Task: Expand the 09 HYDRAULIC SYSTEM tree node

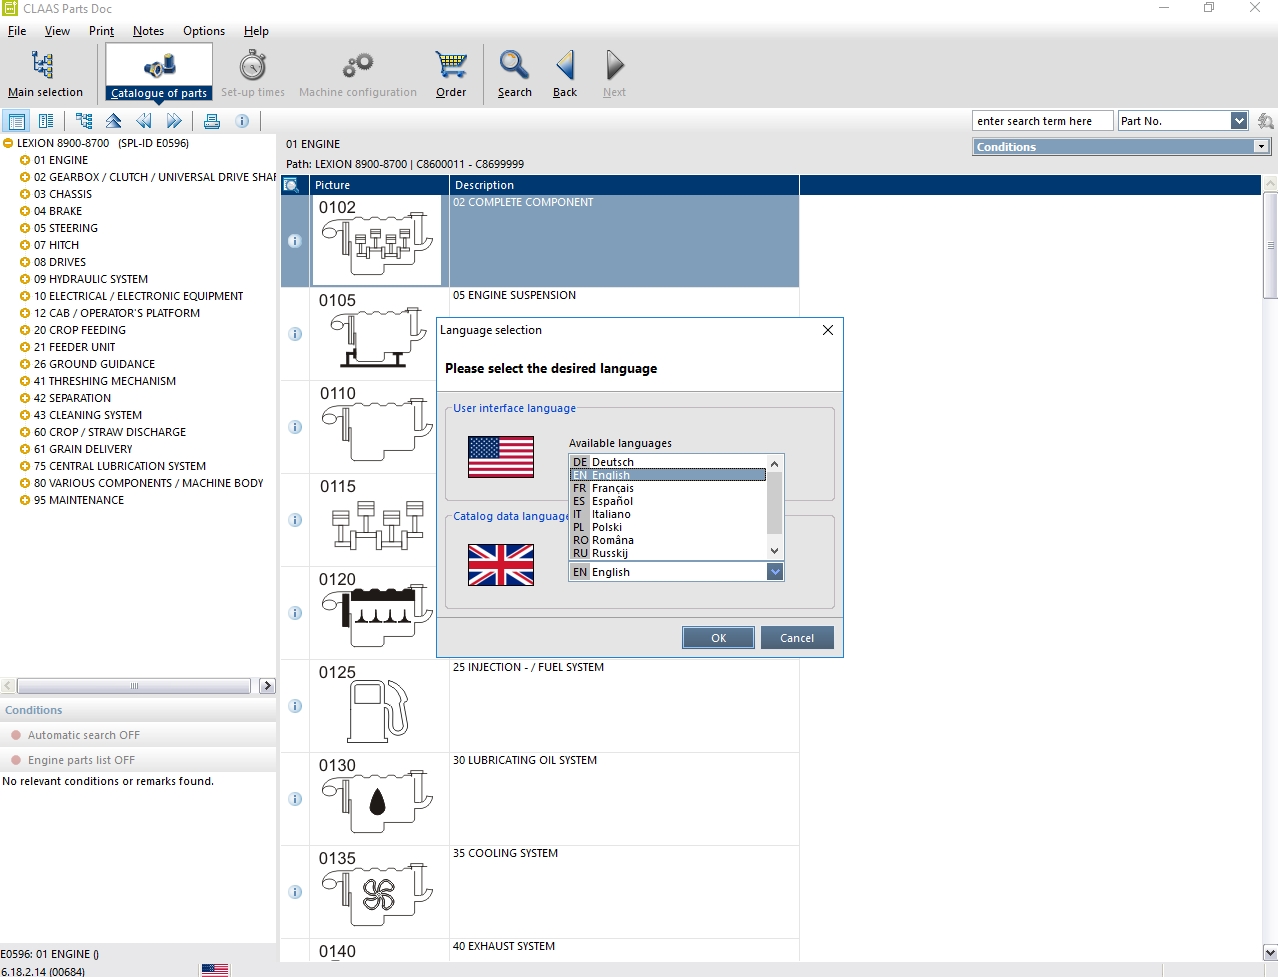Action: point(25,279)
